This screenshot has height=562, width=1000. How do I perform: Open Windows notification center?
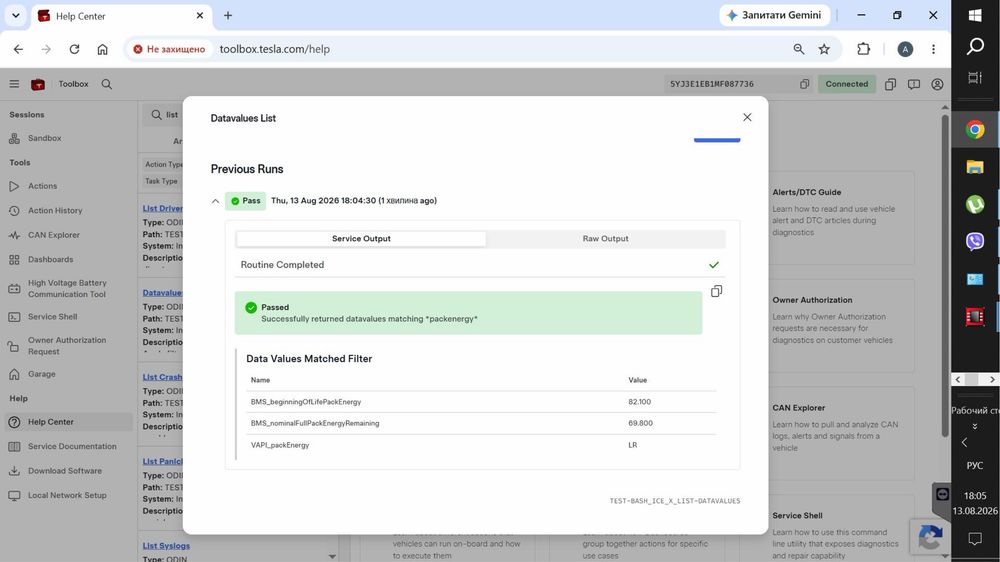coord(975,539)
